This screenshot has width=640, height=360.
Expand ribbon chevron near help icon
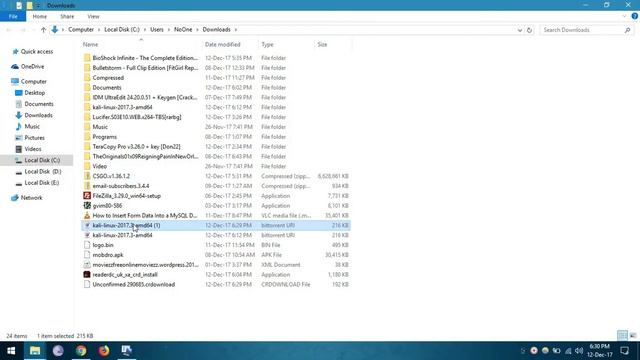[x=624, y=16]
